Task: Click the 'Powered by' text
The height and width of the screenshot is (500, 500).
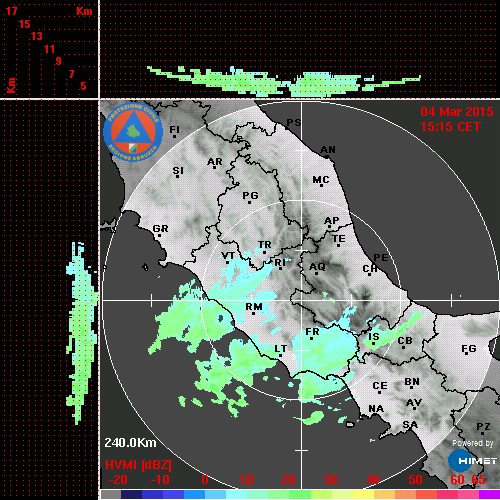Action: pos(473,443)
